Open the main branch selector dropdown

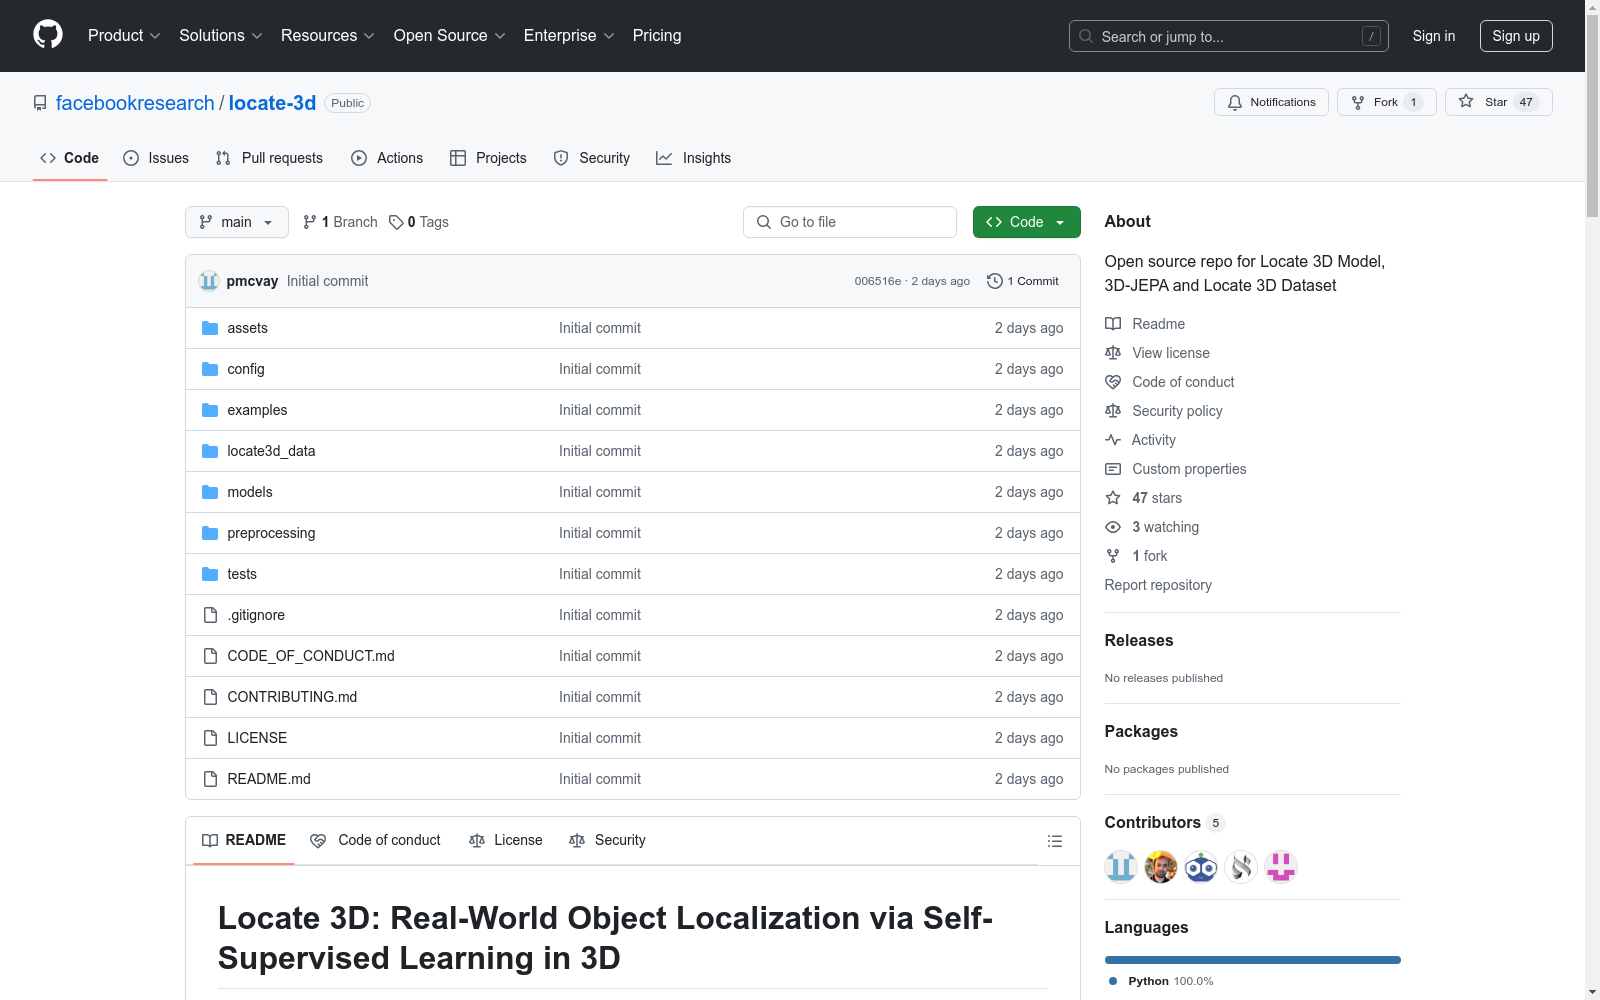[x=237, y=222]
